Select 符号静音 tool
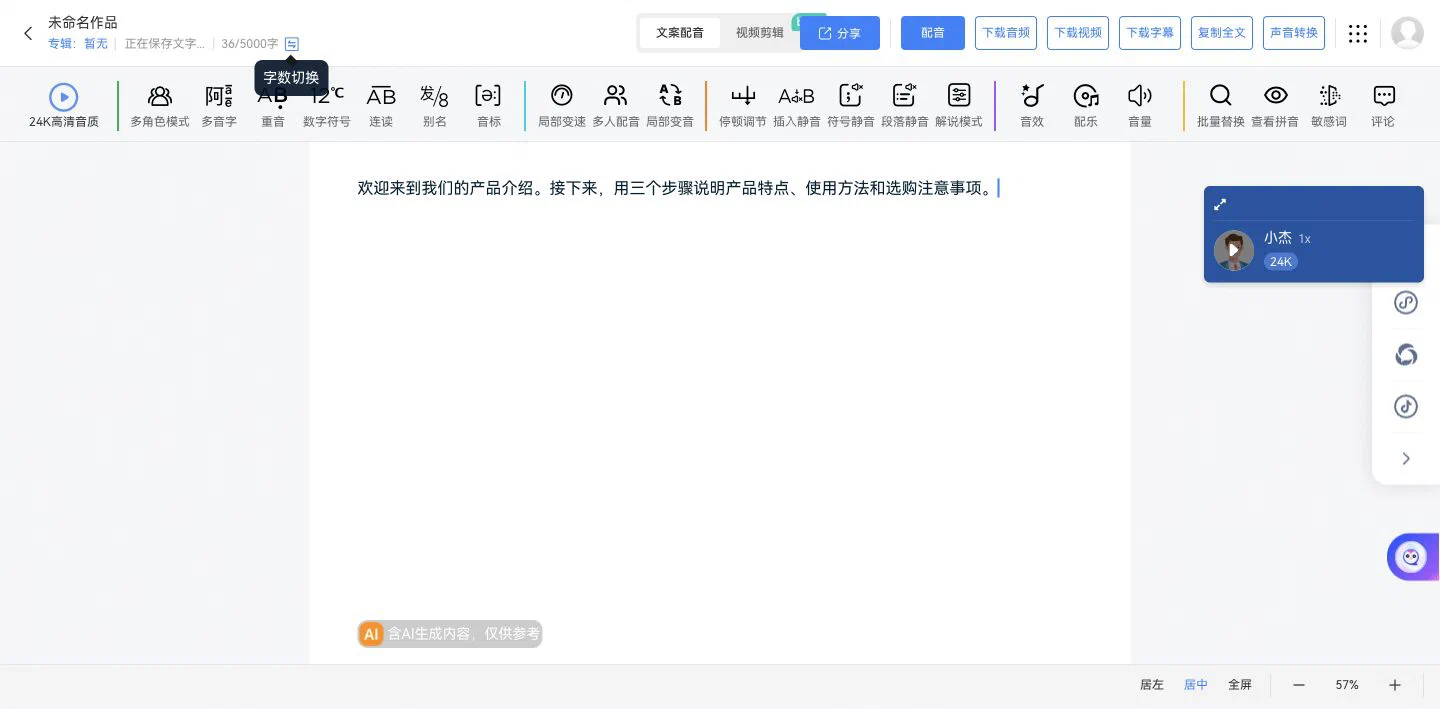This screenshot has width=1440, height=709. pyautogui.click(x=851, y=106)
